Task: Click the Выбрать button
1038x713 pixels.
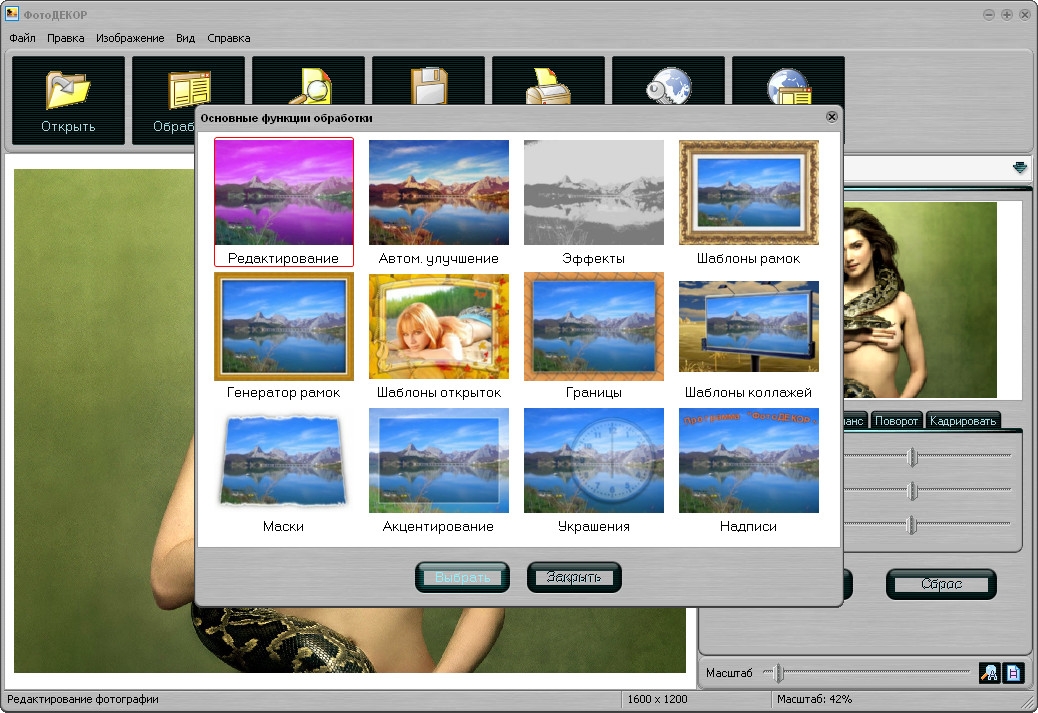Action: [x=462, y=577]
